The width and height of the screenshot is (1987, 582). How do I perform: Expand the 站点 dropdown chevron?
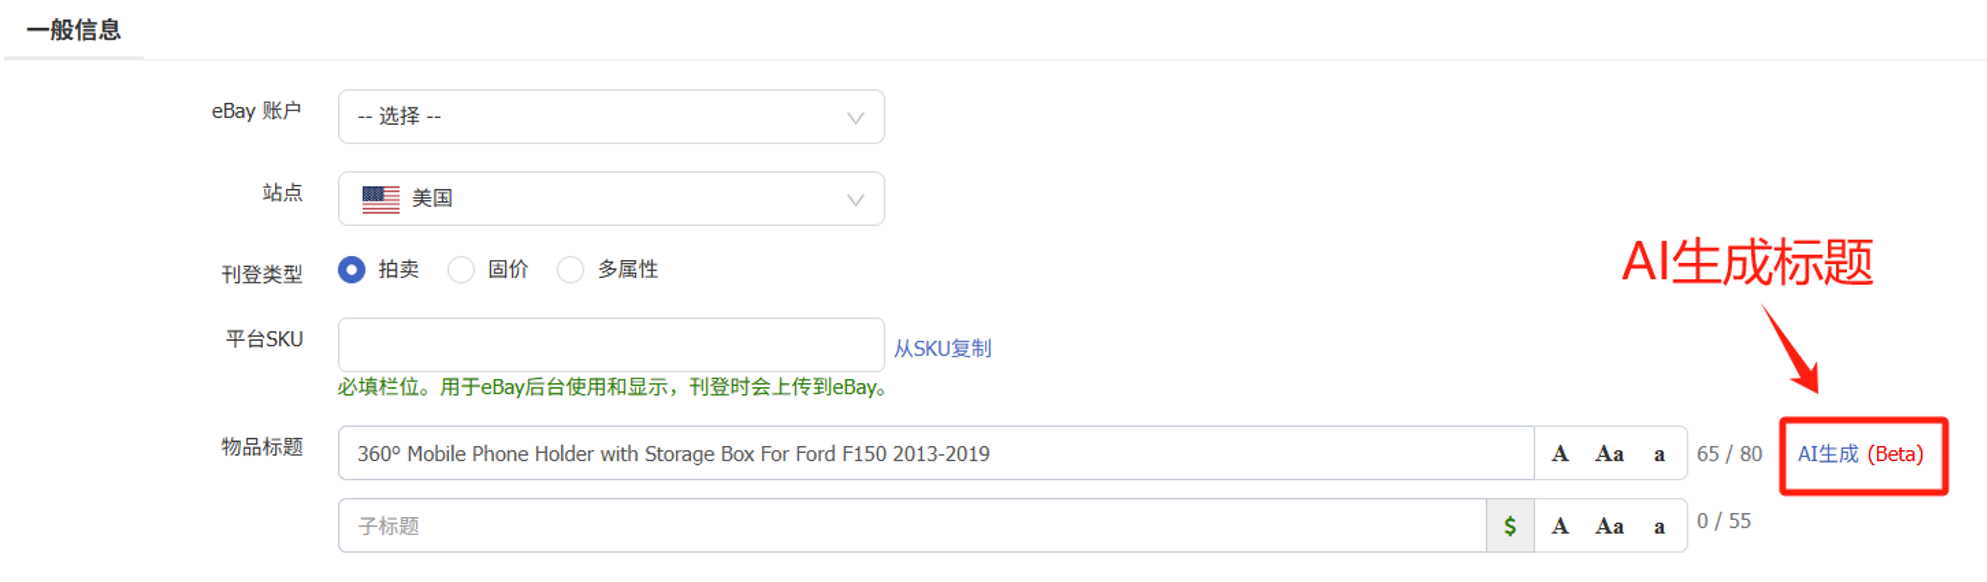pyautogui.click(x=855, y=200)
